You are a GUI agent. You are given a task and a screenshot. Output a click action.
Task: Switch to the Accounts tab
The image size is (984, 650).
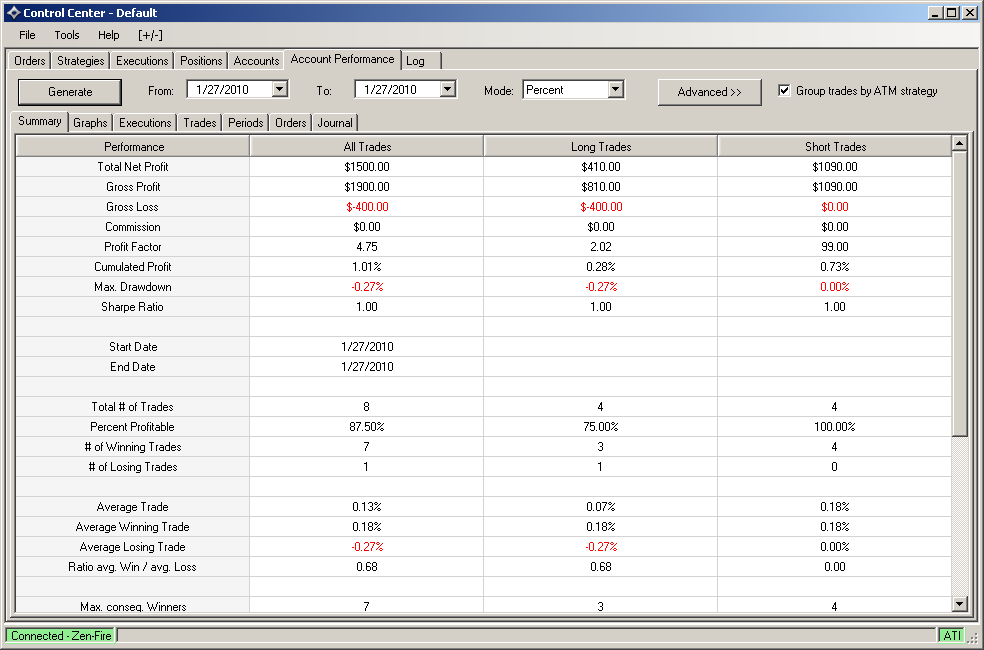click(x=256, y=61)
